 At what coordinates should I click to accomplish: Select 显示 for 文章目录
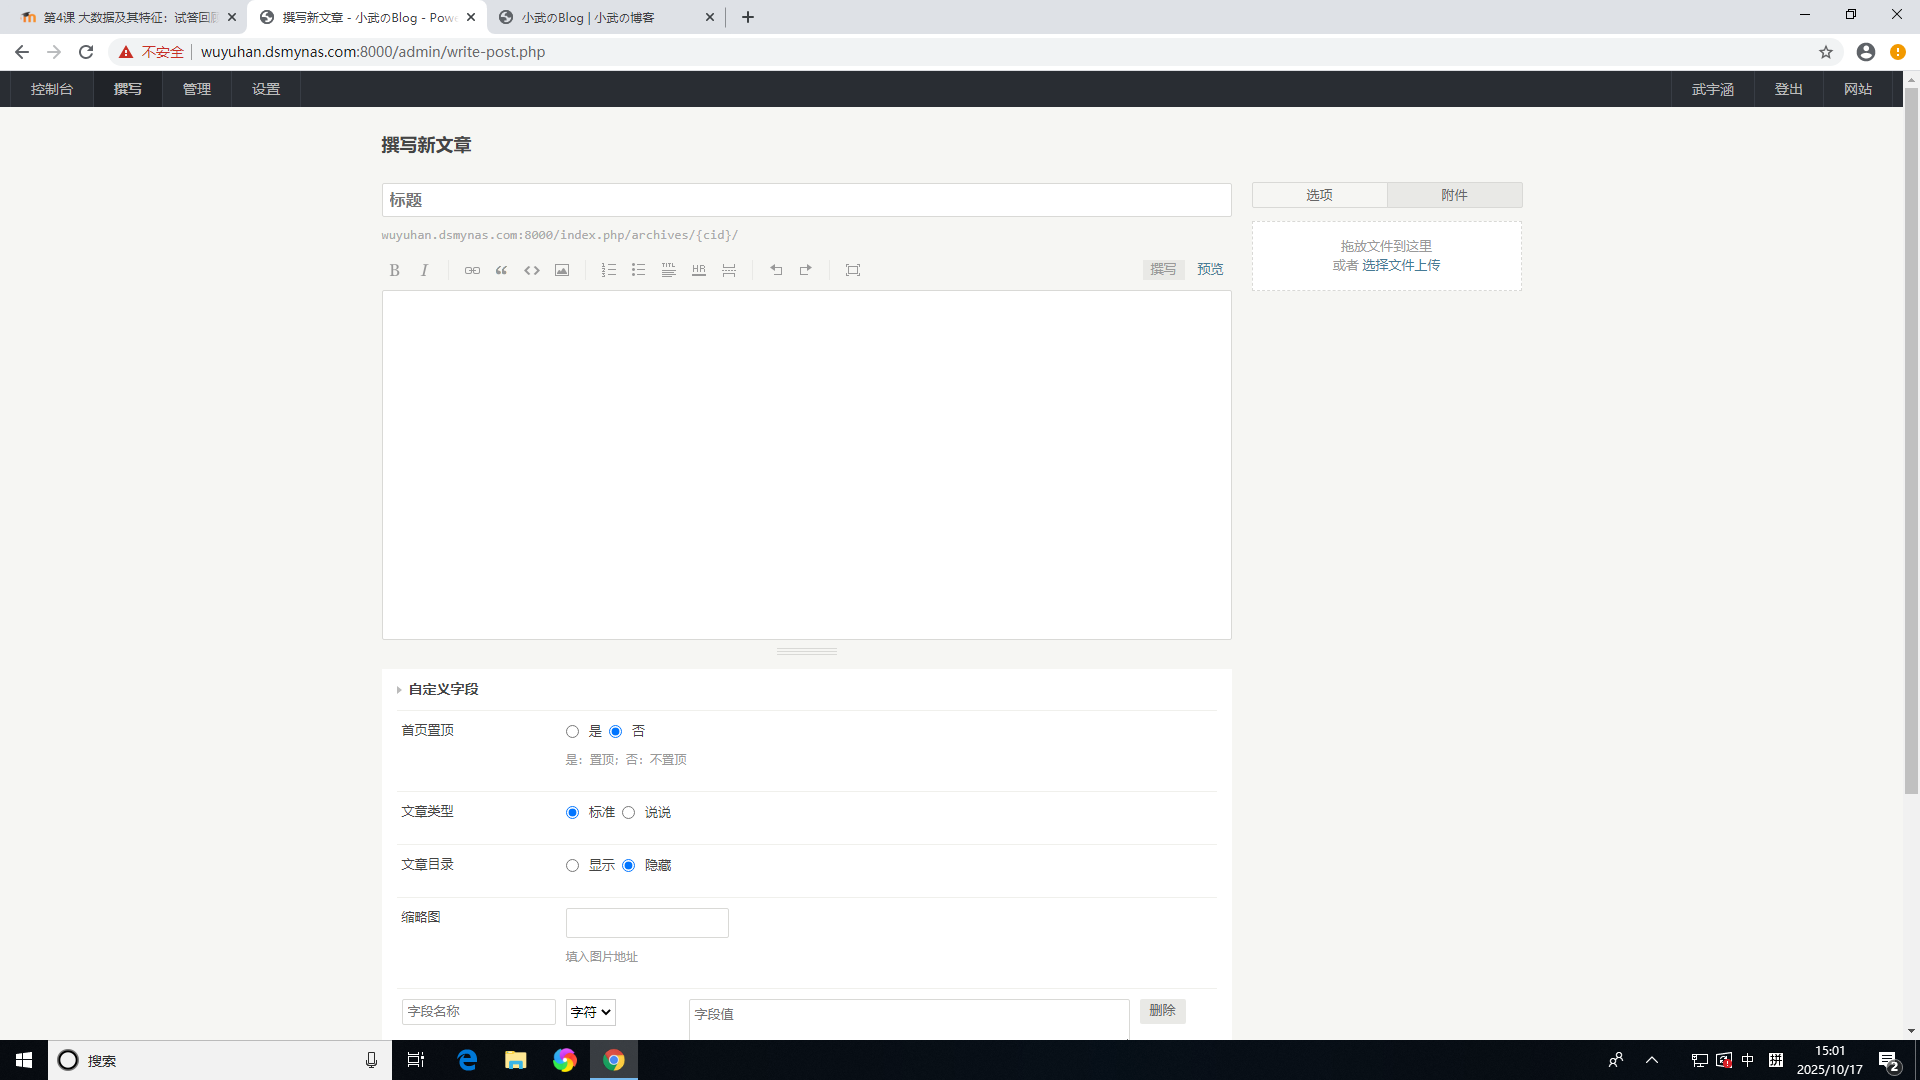click(572, 866)
